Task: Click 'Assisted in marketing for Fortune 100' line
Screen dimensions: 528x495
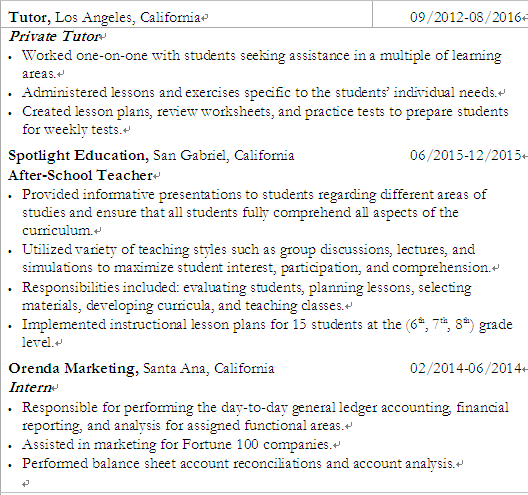Action: point(177,444)
